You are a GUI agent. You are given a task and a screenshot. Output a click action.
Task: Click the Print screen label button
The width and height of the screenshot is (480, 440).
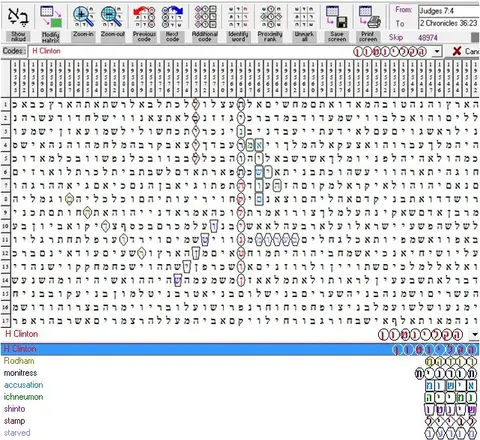tap(368, 37)
